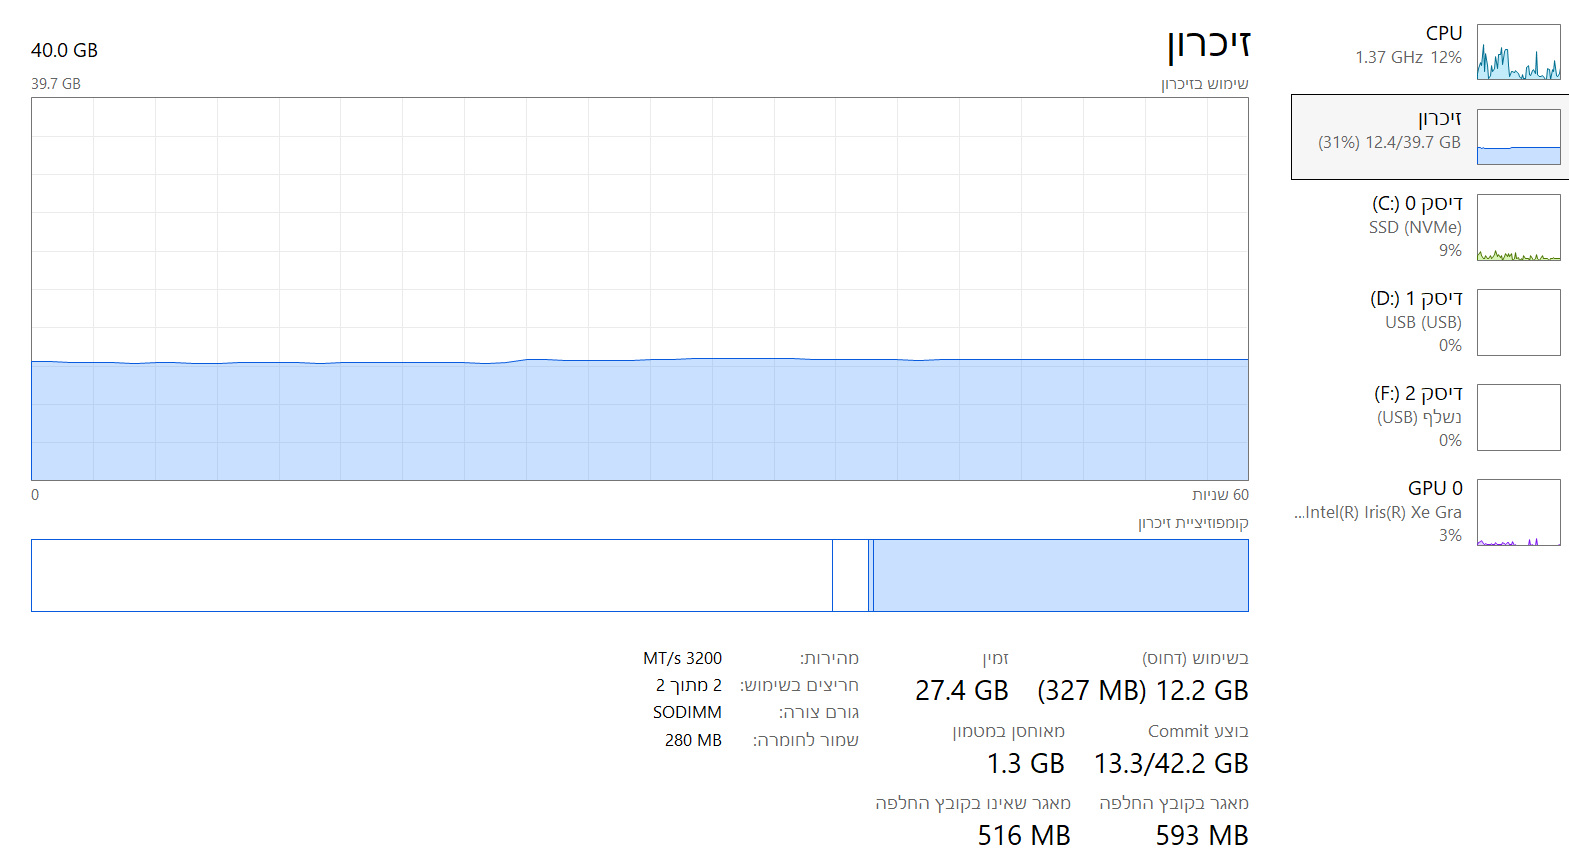Click the CPU mini graph thumbnail
This screenshot has height=859, width=1569.
click(x=1518, y=52)
